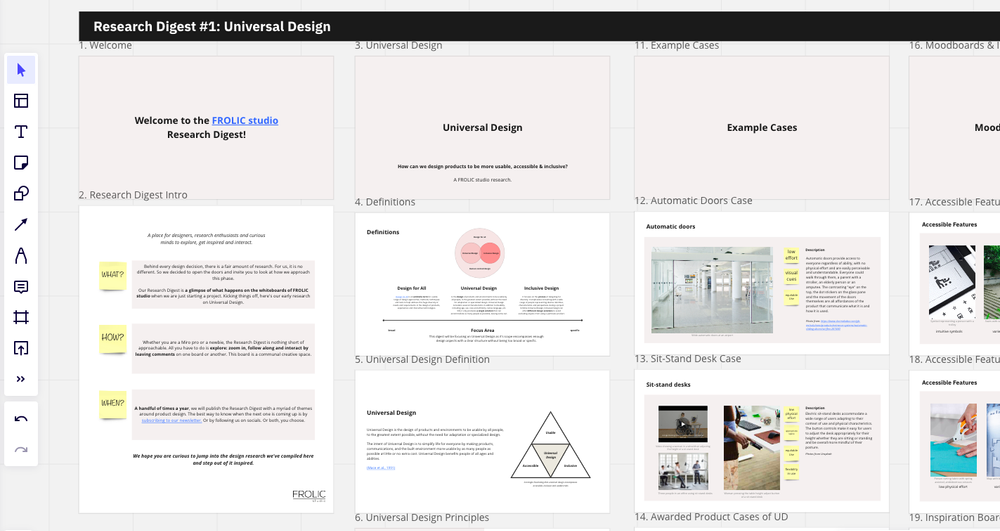The height and width of the screenshot is (531, 1000).
Task: Select the Sit-stand desks heading
Action: coord(668,384)
